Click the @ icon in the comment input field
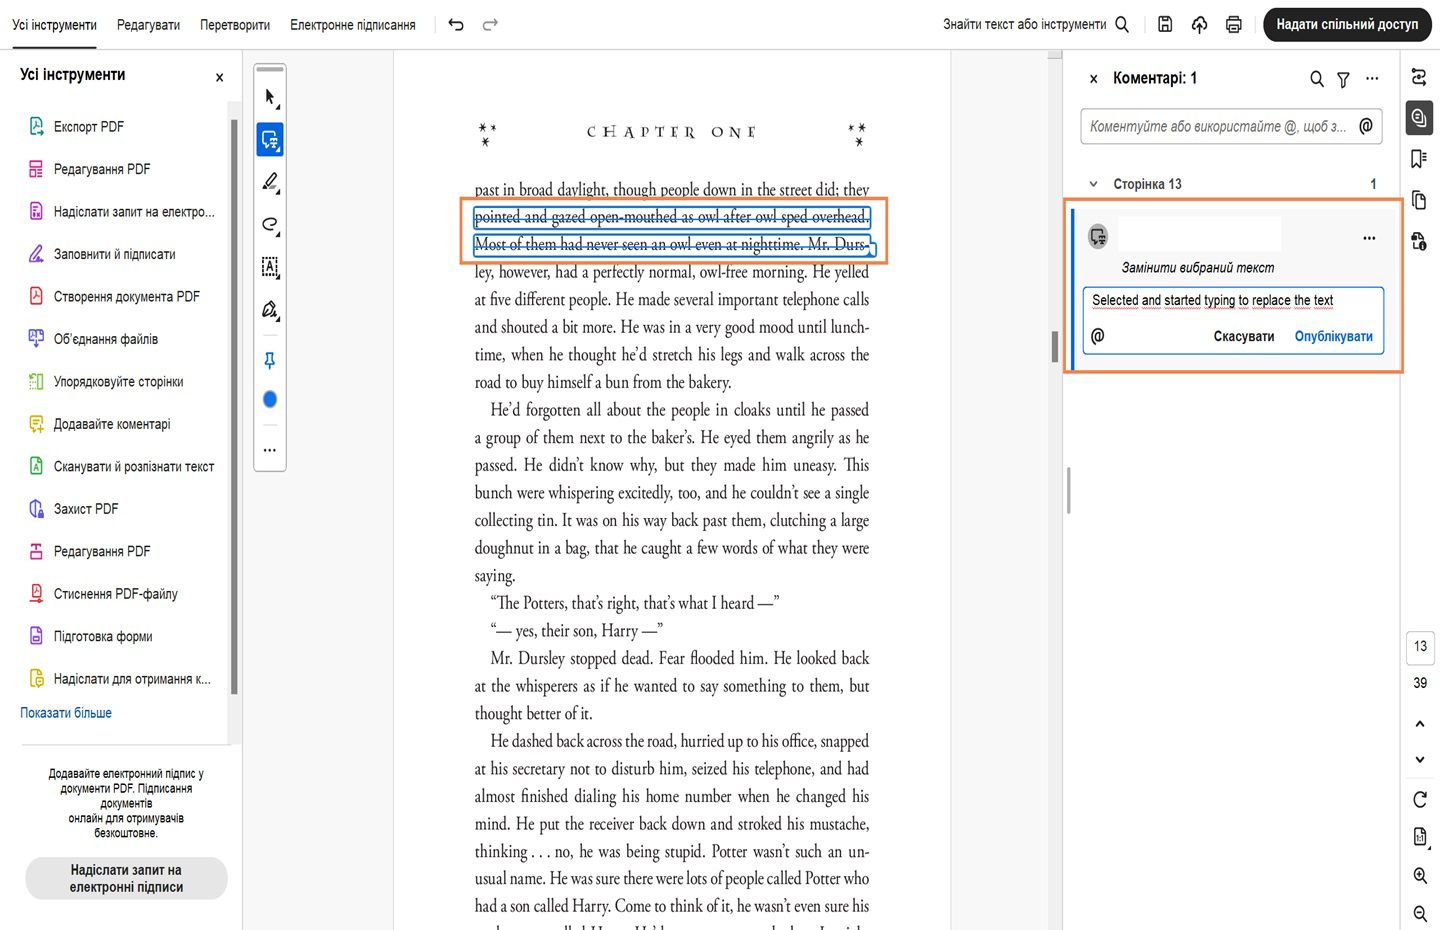The width and height of the screenshot is (1440, 930). coord(1366,126)
